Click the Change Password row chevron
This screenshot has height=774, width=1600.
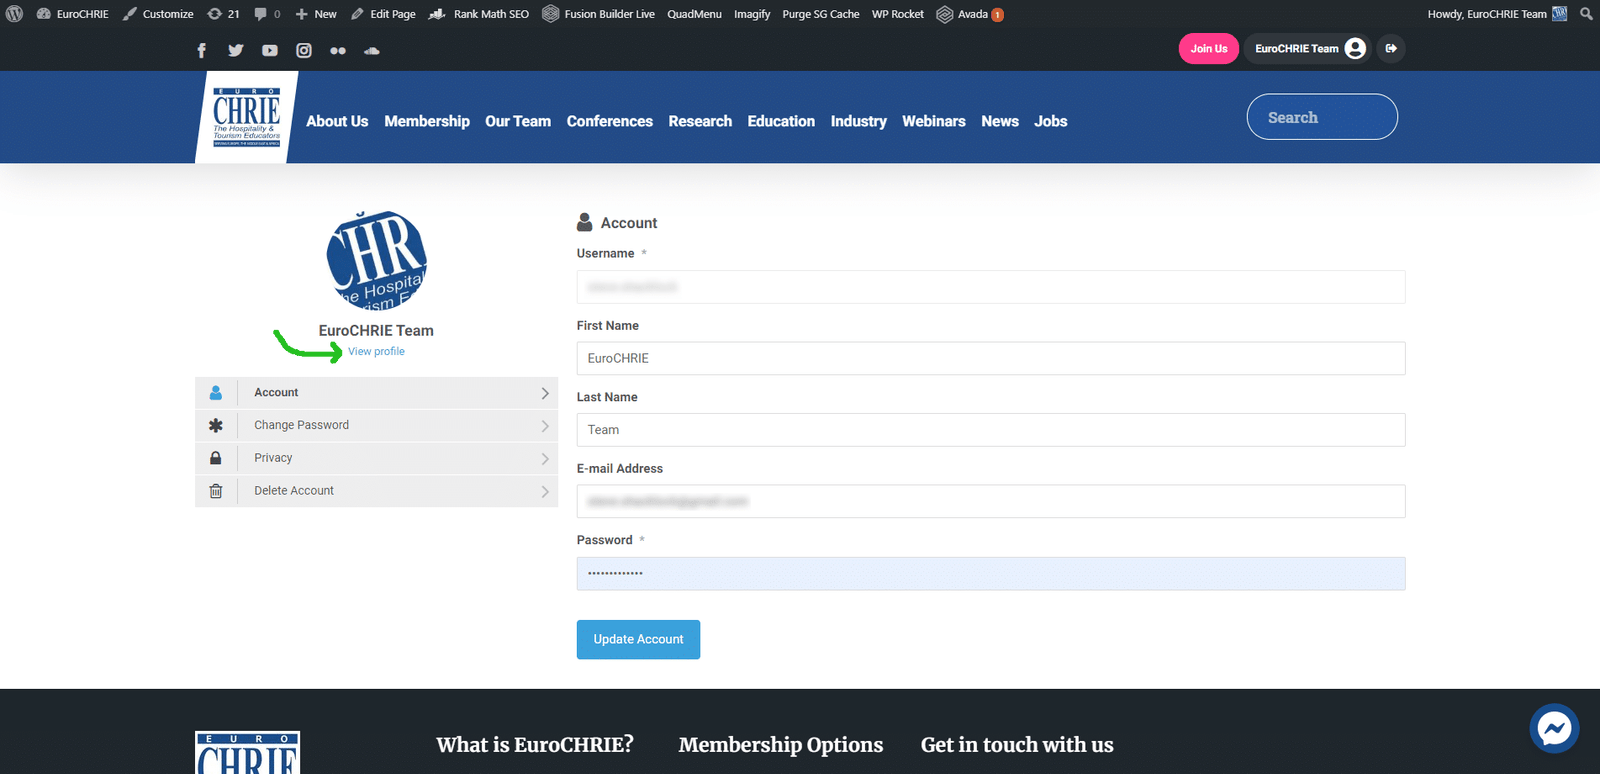pos(545,426)
